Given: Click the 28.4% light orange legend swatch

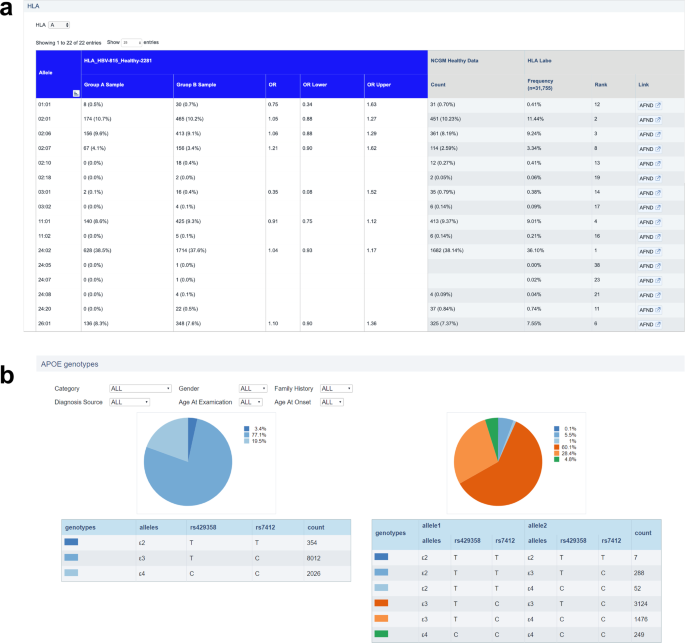Looking at the screenshot, I should (x=557, y=453).
